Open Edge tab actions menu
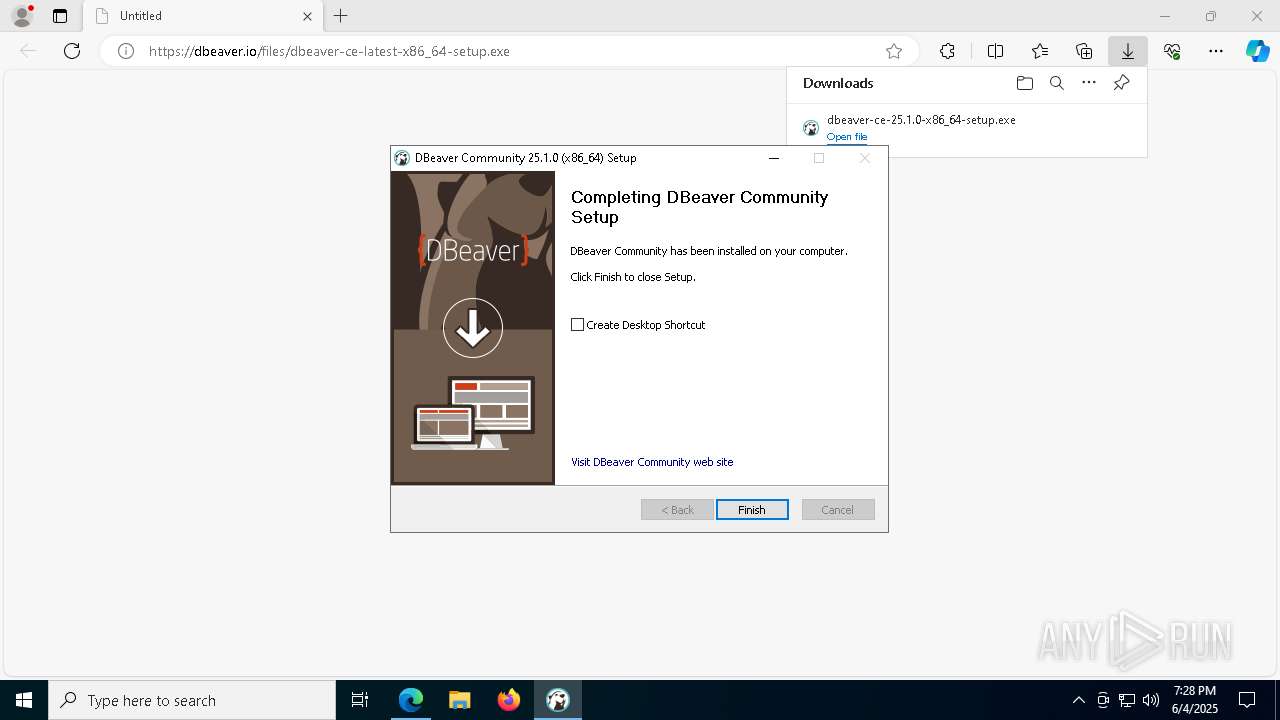 pos(60,16)
